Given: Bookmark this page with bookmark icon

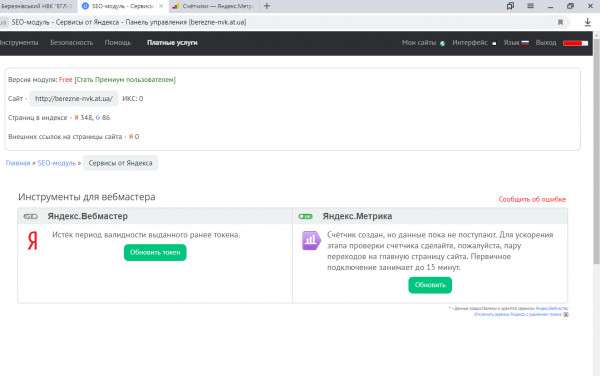Looking at the screenshot, I should coord(560,22).
